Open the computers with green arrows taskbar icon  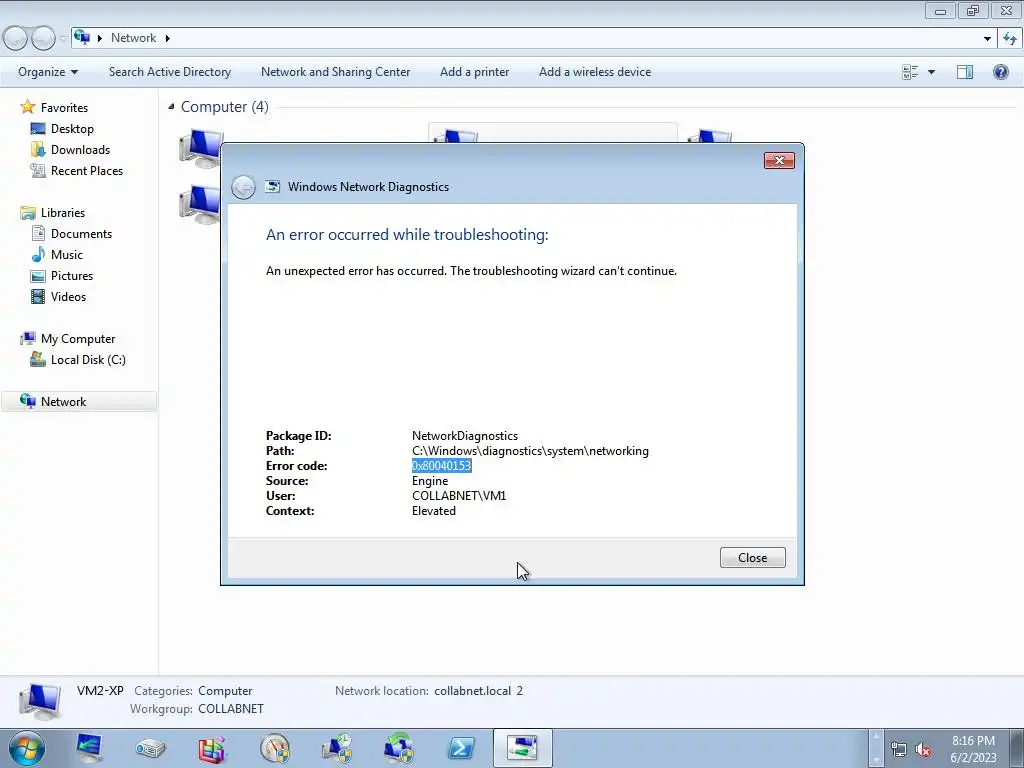tap(399, 748)
